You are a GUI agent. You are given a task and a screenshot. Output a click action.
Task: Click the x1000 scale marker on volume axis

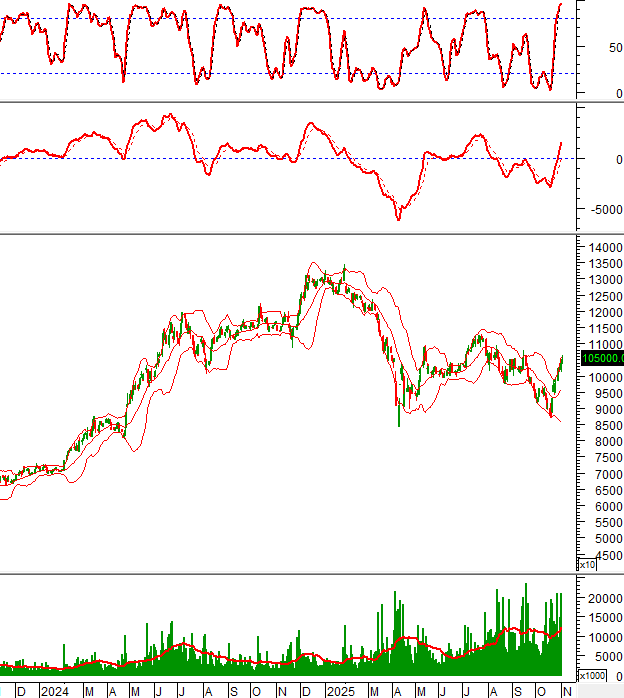point(592,676)
